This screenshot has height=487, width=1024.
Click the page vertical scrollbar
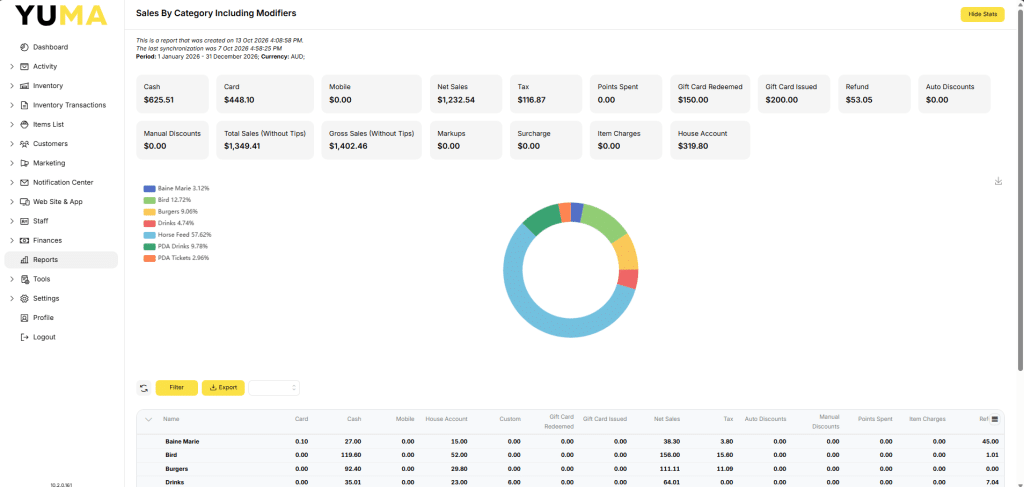(x=1019, y=189)
